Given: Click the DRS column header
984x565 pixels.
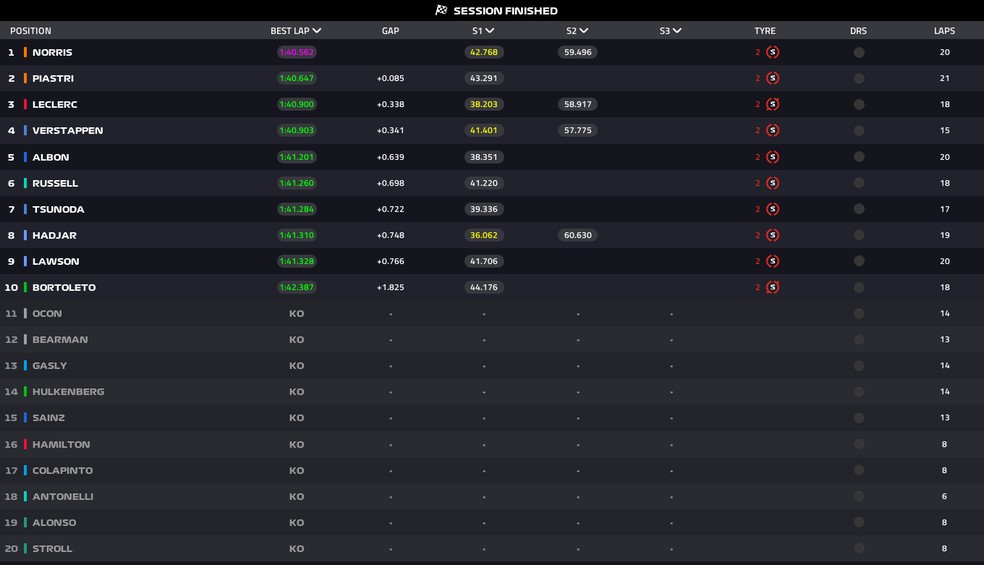Looking at the screenshot, I should click(858, 31).
